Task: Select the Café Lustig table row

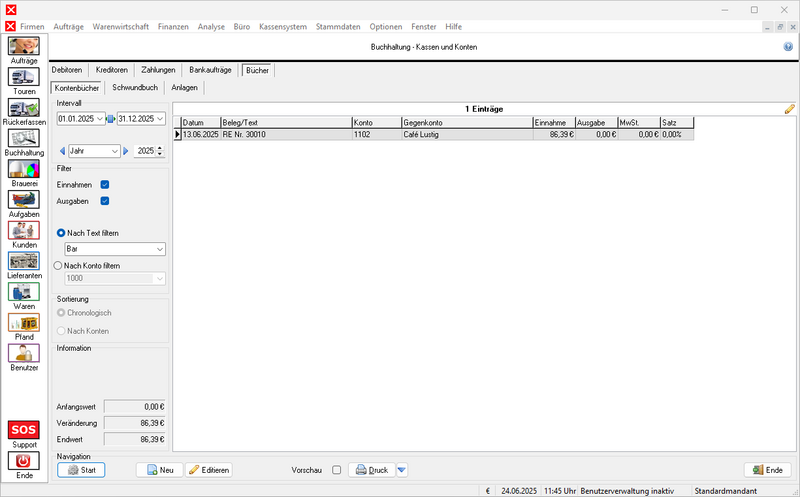Action: [430, 134]
